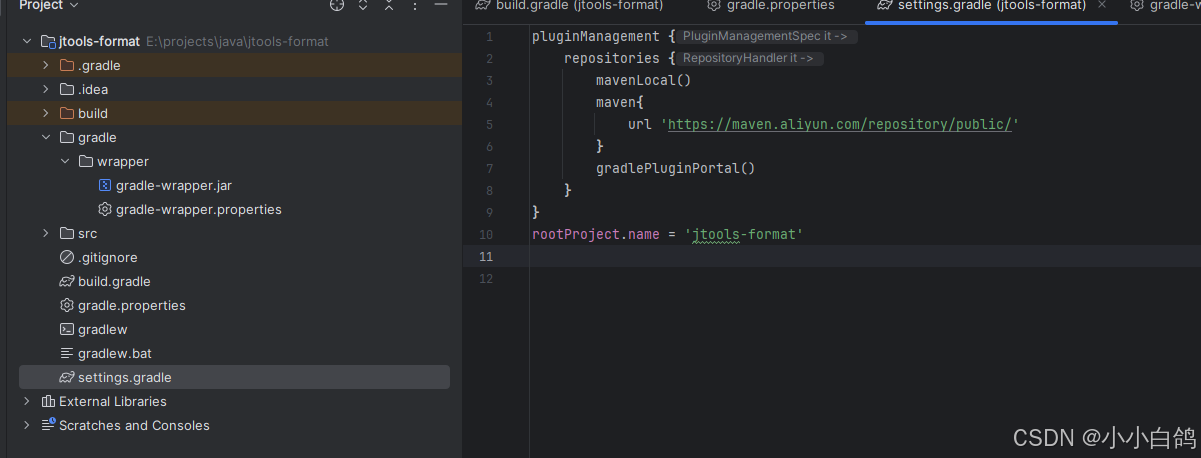This screenshot has width=1201, height=458.
Task: Open gradle.properties in project tree
Action: (132, 306)
